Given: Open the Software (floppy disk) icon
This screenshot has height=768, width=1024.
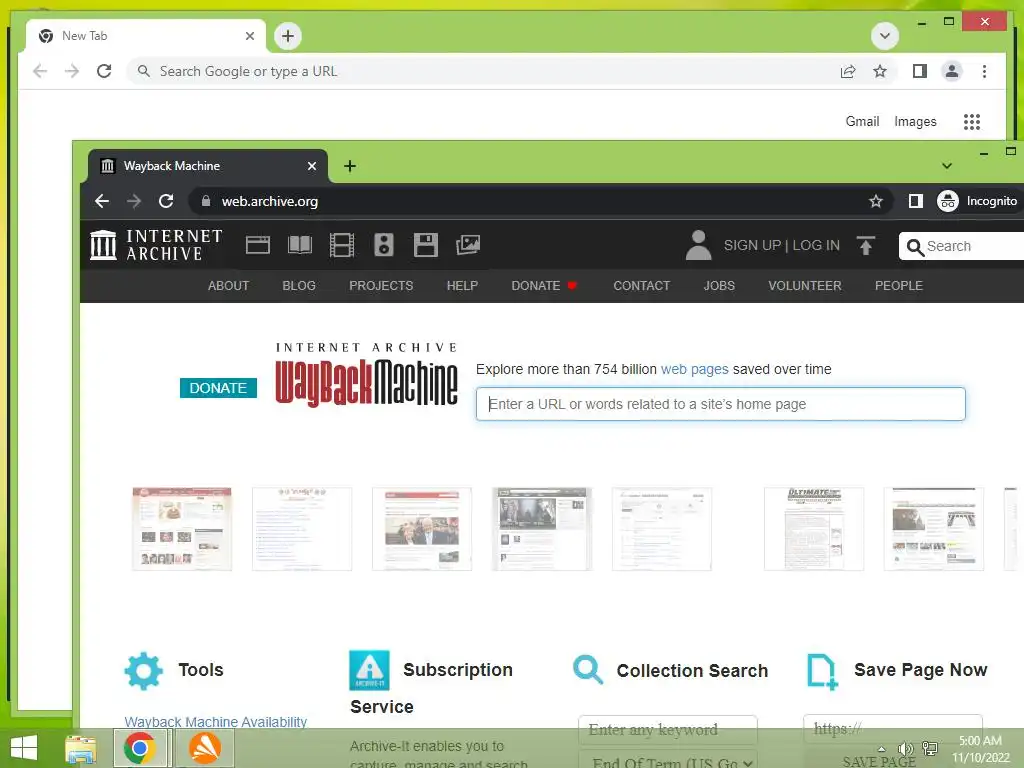Looking at the screenshot, I should [x=425, y=246].
